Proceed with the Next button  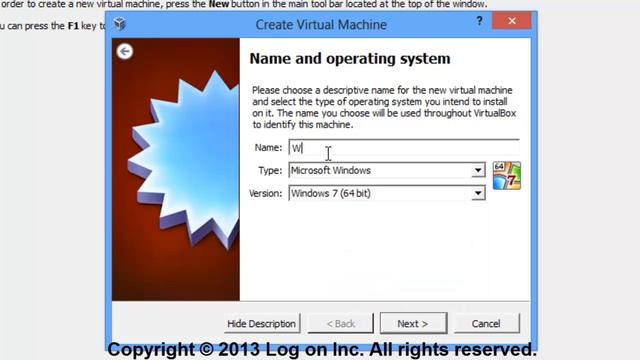(413, 324)
